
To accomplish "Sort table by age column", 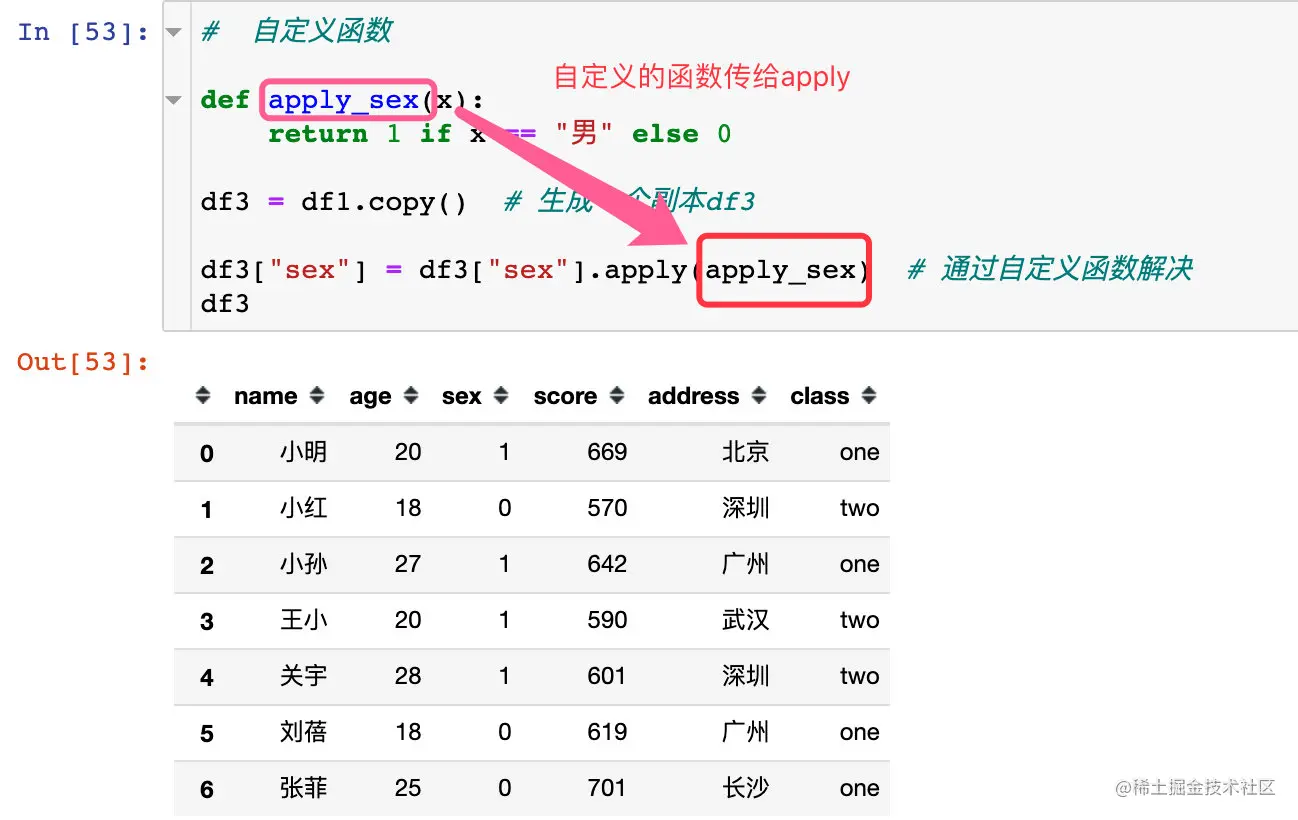I will coord(410,396).
